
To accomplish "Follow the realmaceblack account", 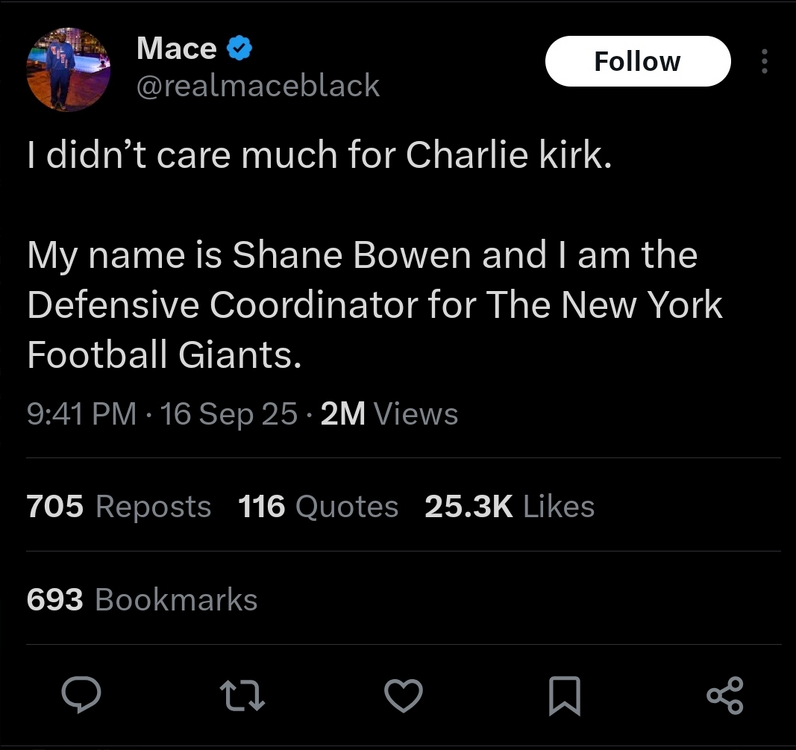I will click(x=637, y=61).
